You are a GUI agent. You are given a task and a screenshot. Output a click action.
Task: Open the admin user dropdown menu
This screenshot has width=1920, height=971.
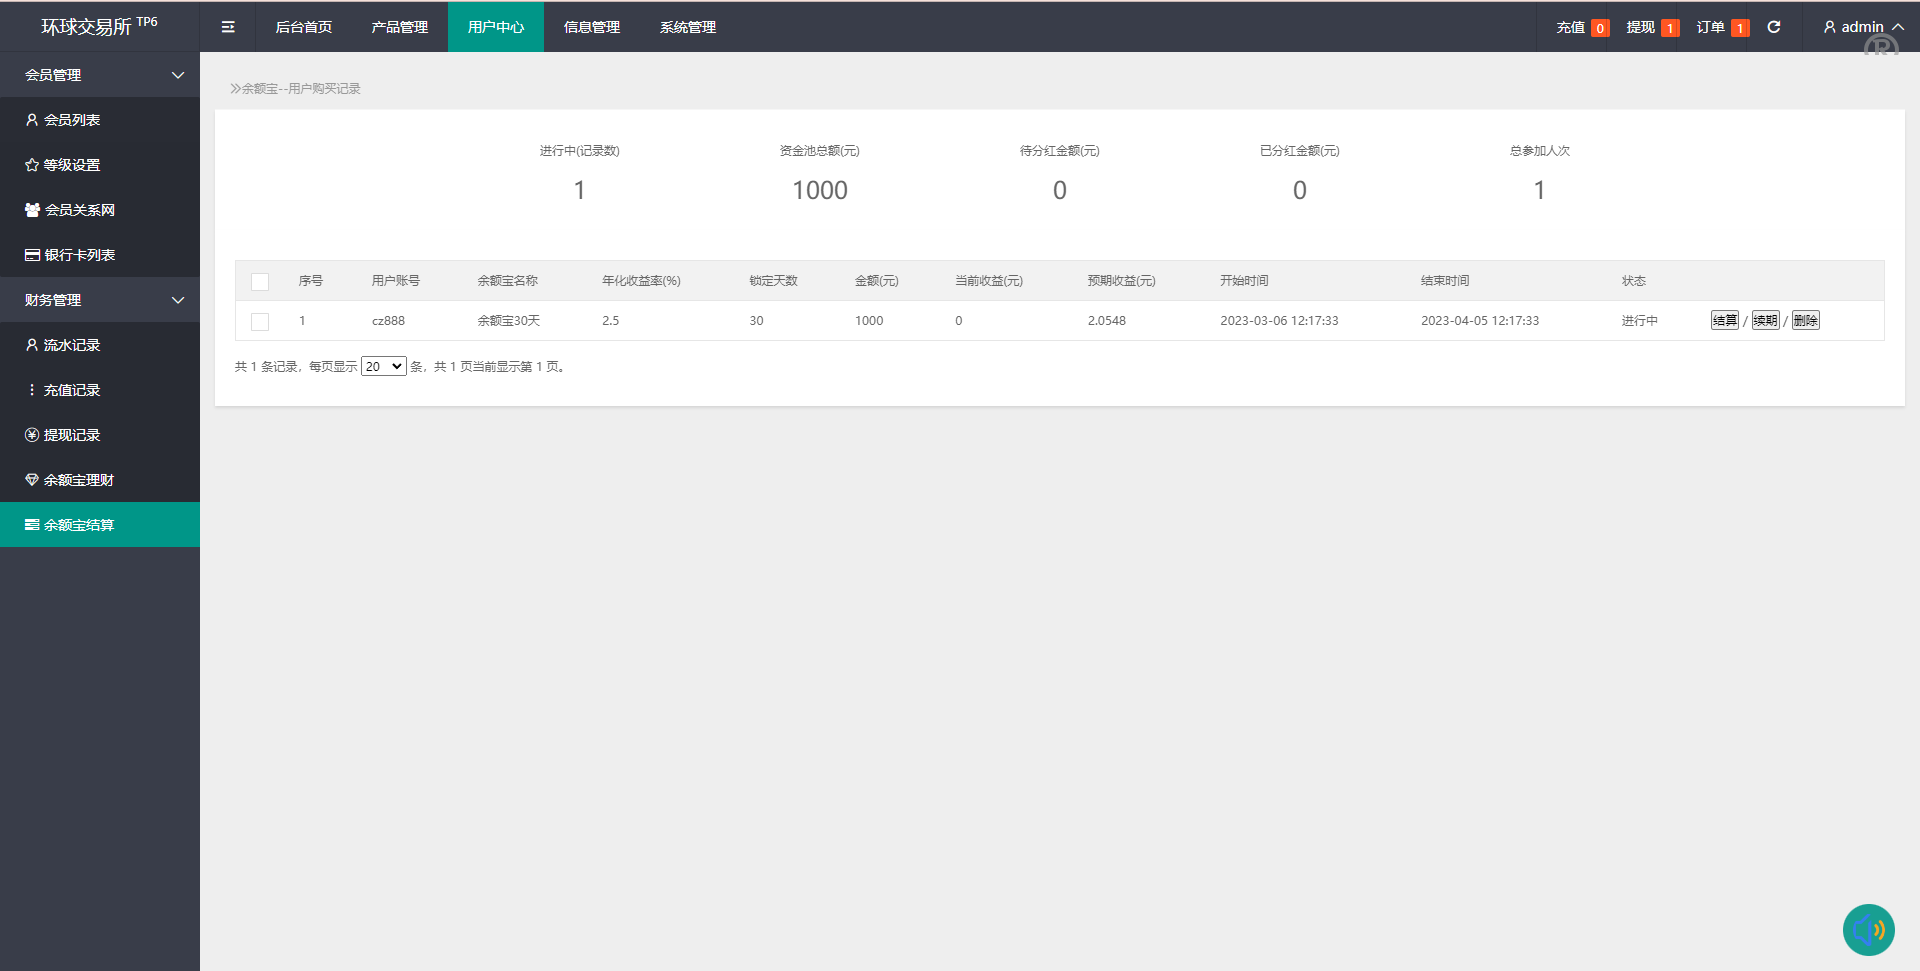1862,27
